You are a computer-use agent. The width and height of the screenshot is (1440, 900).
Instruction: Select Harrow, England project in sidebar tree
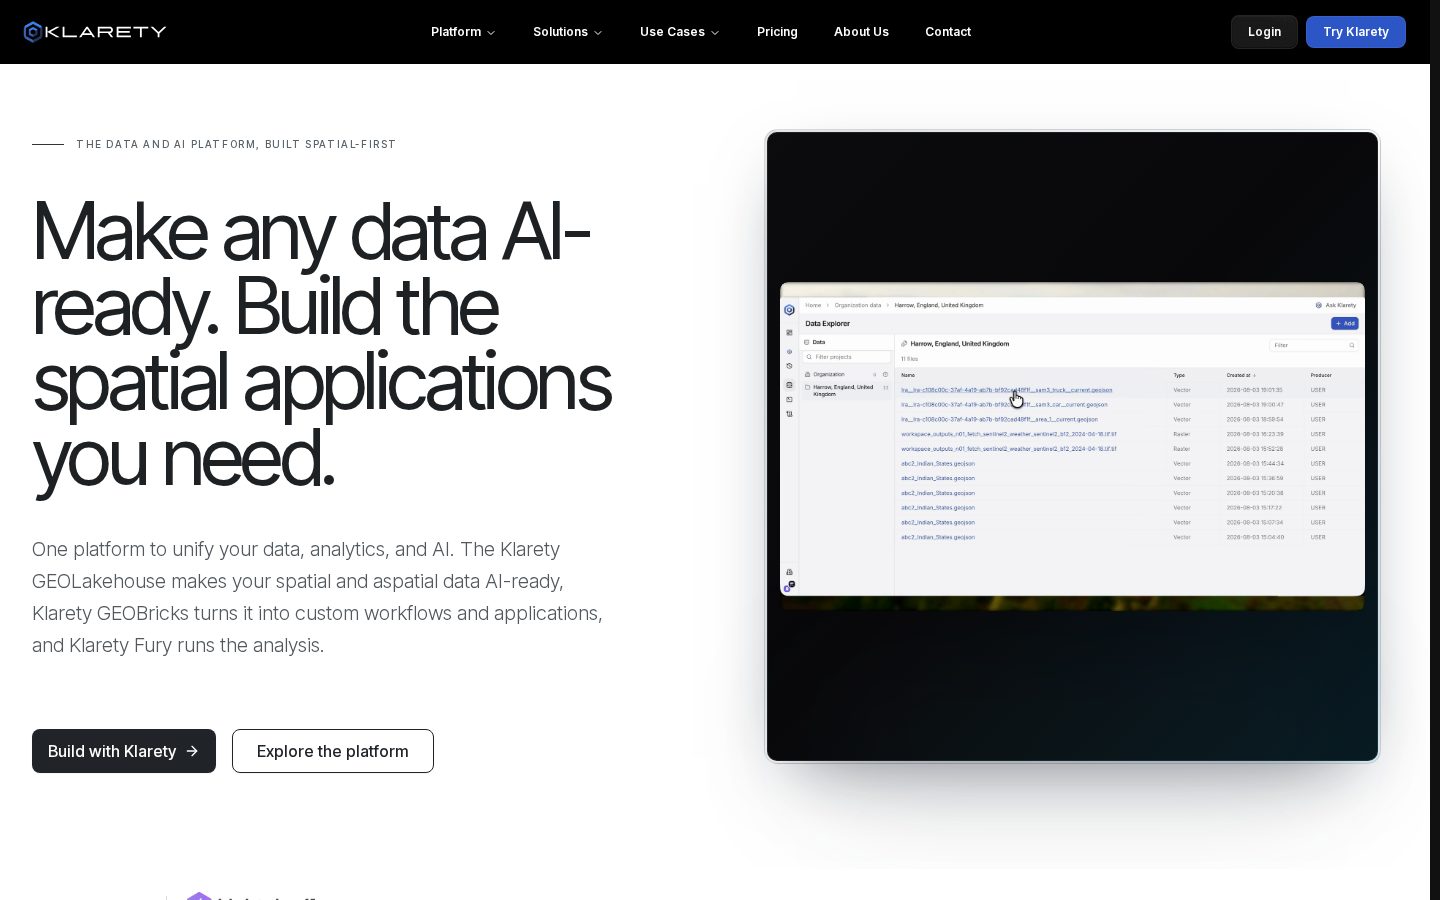coord(846,390)
